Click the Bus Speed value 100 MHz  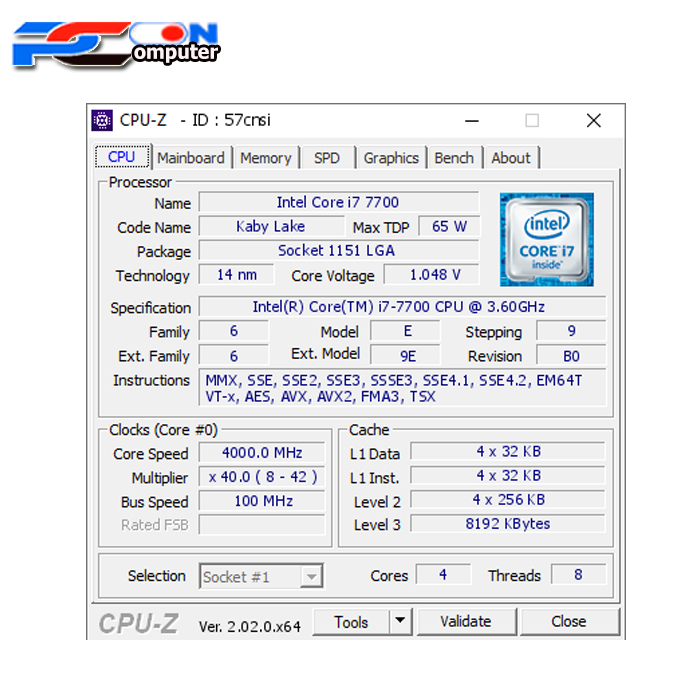[262, 501]
